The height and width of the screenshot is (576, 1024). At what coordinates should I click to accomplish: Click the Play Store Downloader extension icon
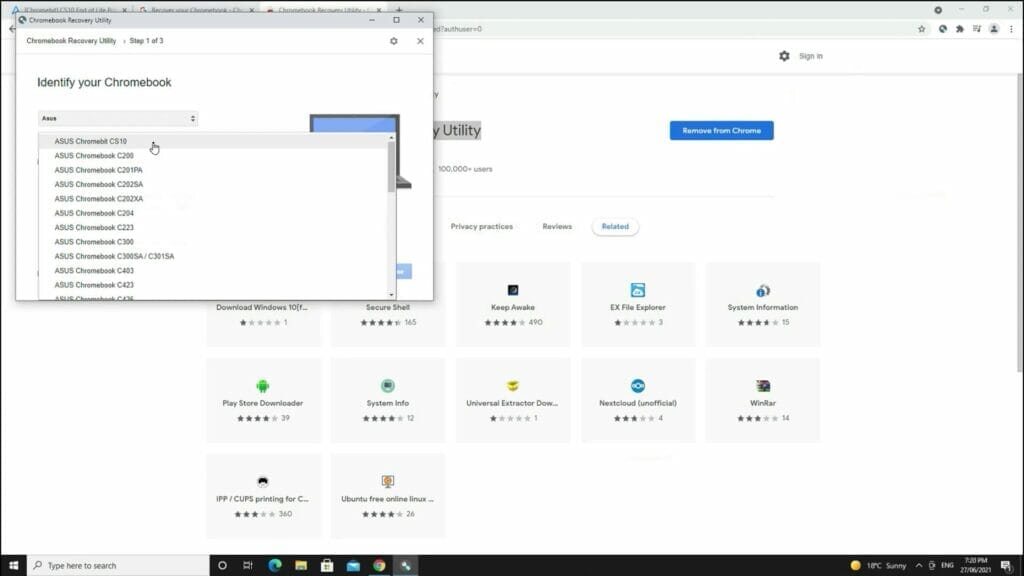tap(263, 385)
